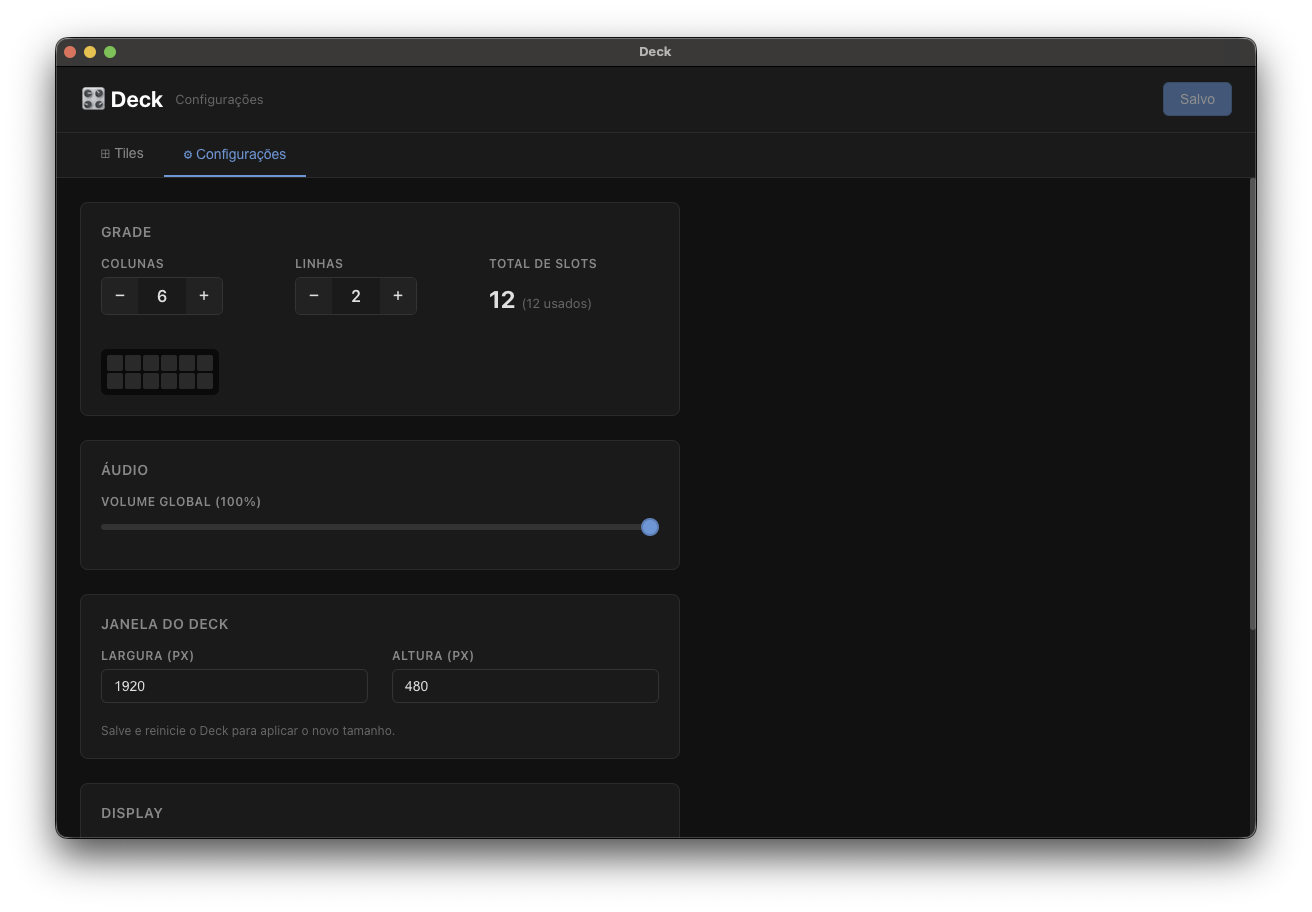
Task: Select the Configurações tab
Action: tap(235, 154)
